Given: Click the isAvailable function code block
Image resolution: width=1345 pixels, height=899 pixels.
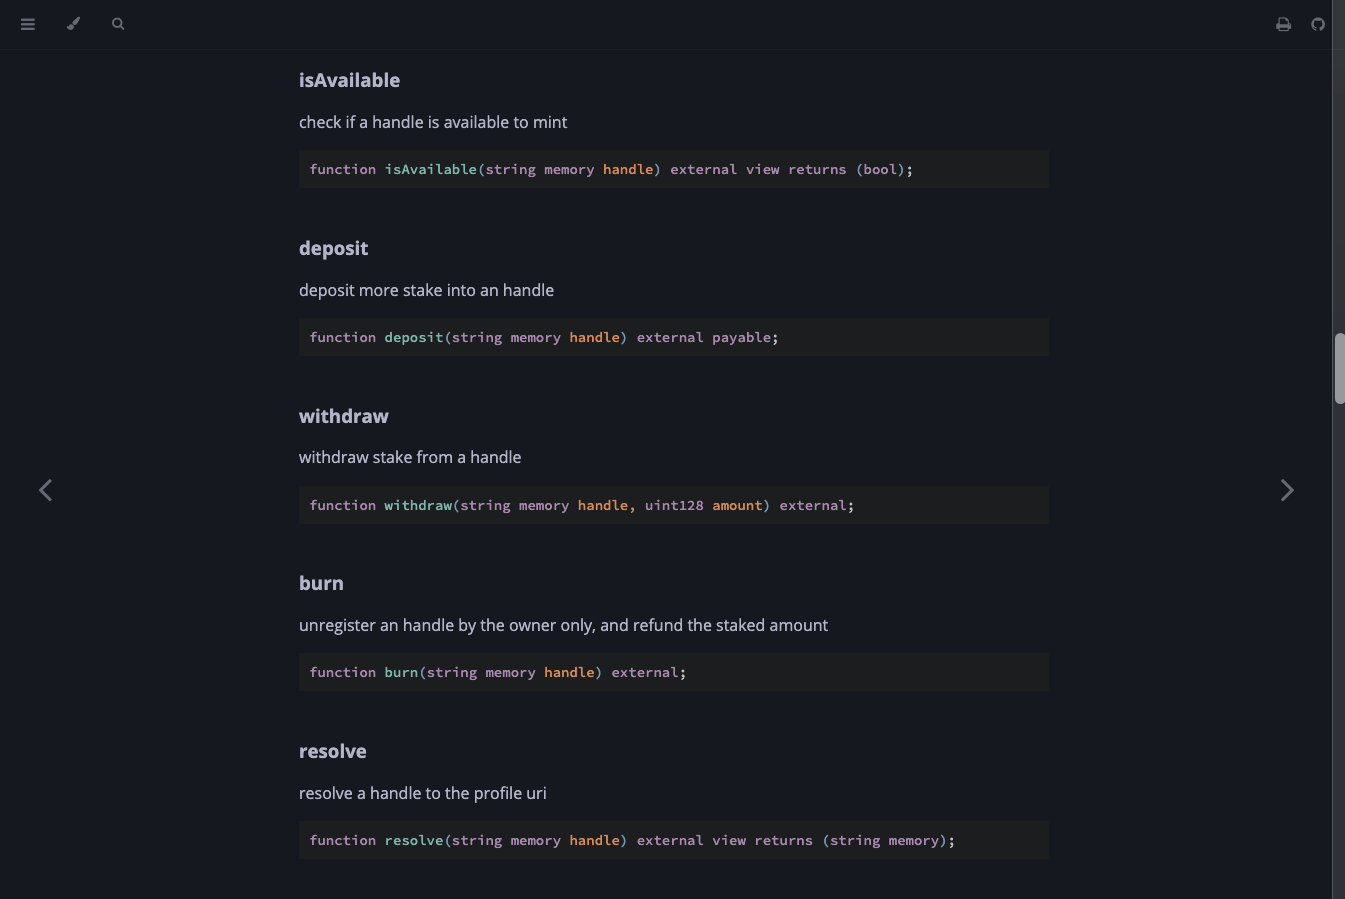Looking at the screenshot, I should point(674,170).
